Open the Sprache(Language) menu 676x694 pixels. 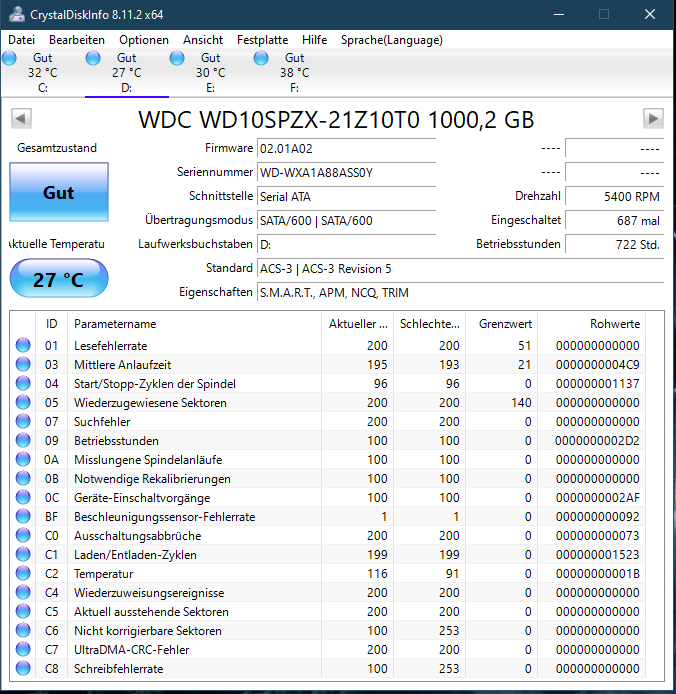[x=391, y=40]
